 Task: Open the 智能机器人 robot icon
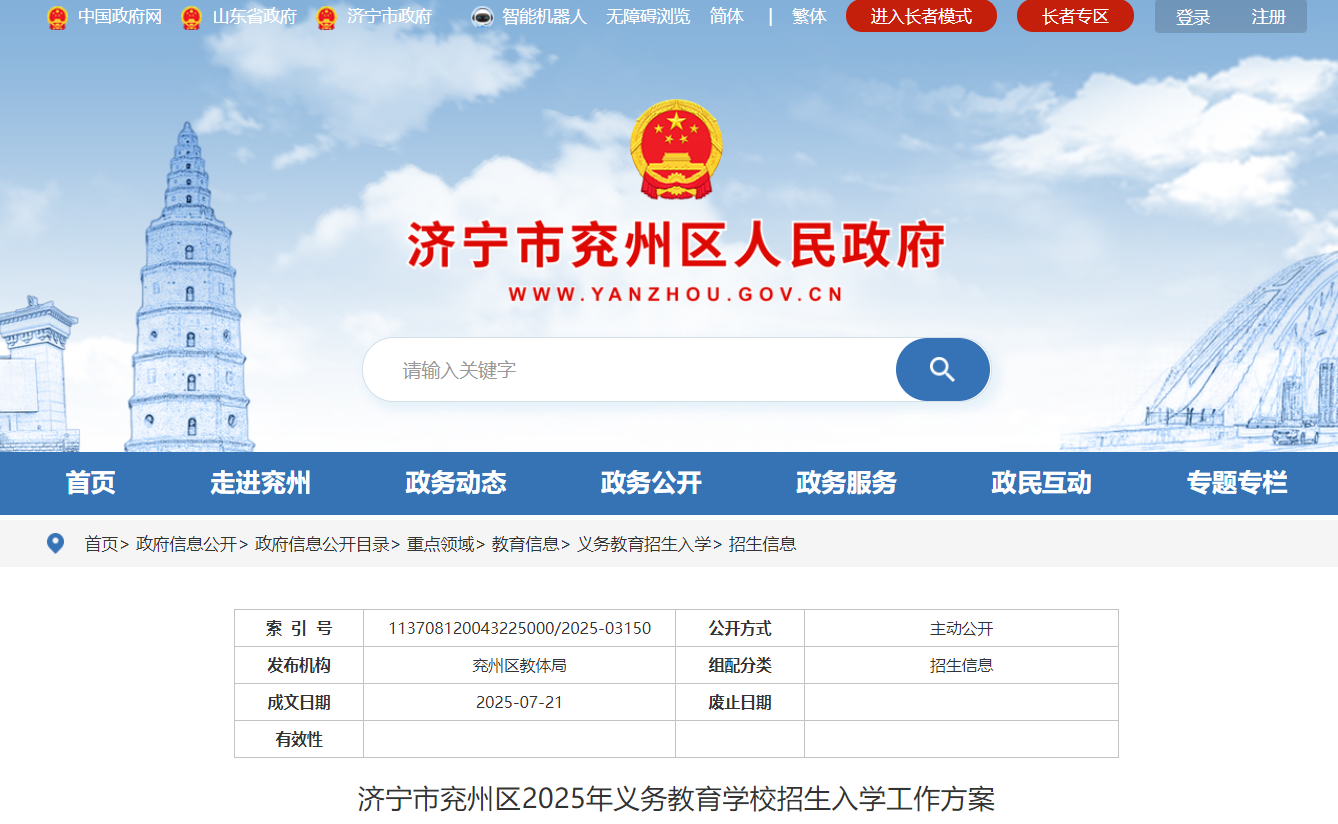click(482, 17)
